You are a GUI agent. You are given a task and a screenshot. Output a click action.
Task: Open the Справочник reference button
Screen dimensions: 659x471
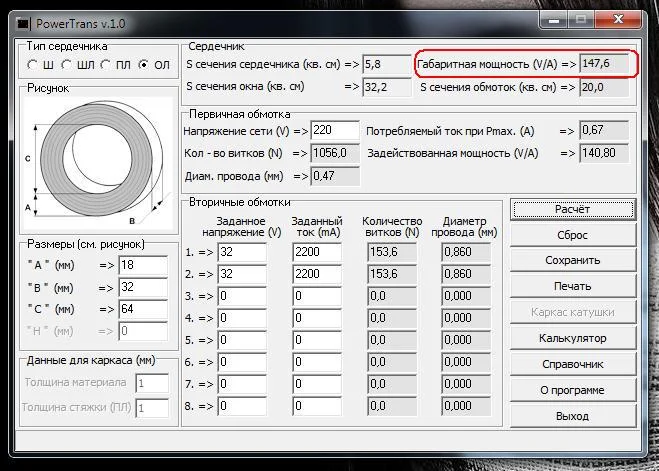(x=573, y=365)
